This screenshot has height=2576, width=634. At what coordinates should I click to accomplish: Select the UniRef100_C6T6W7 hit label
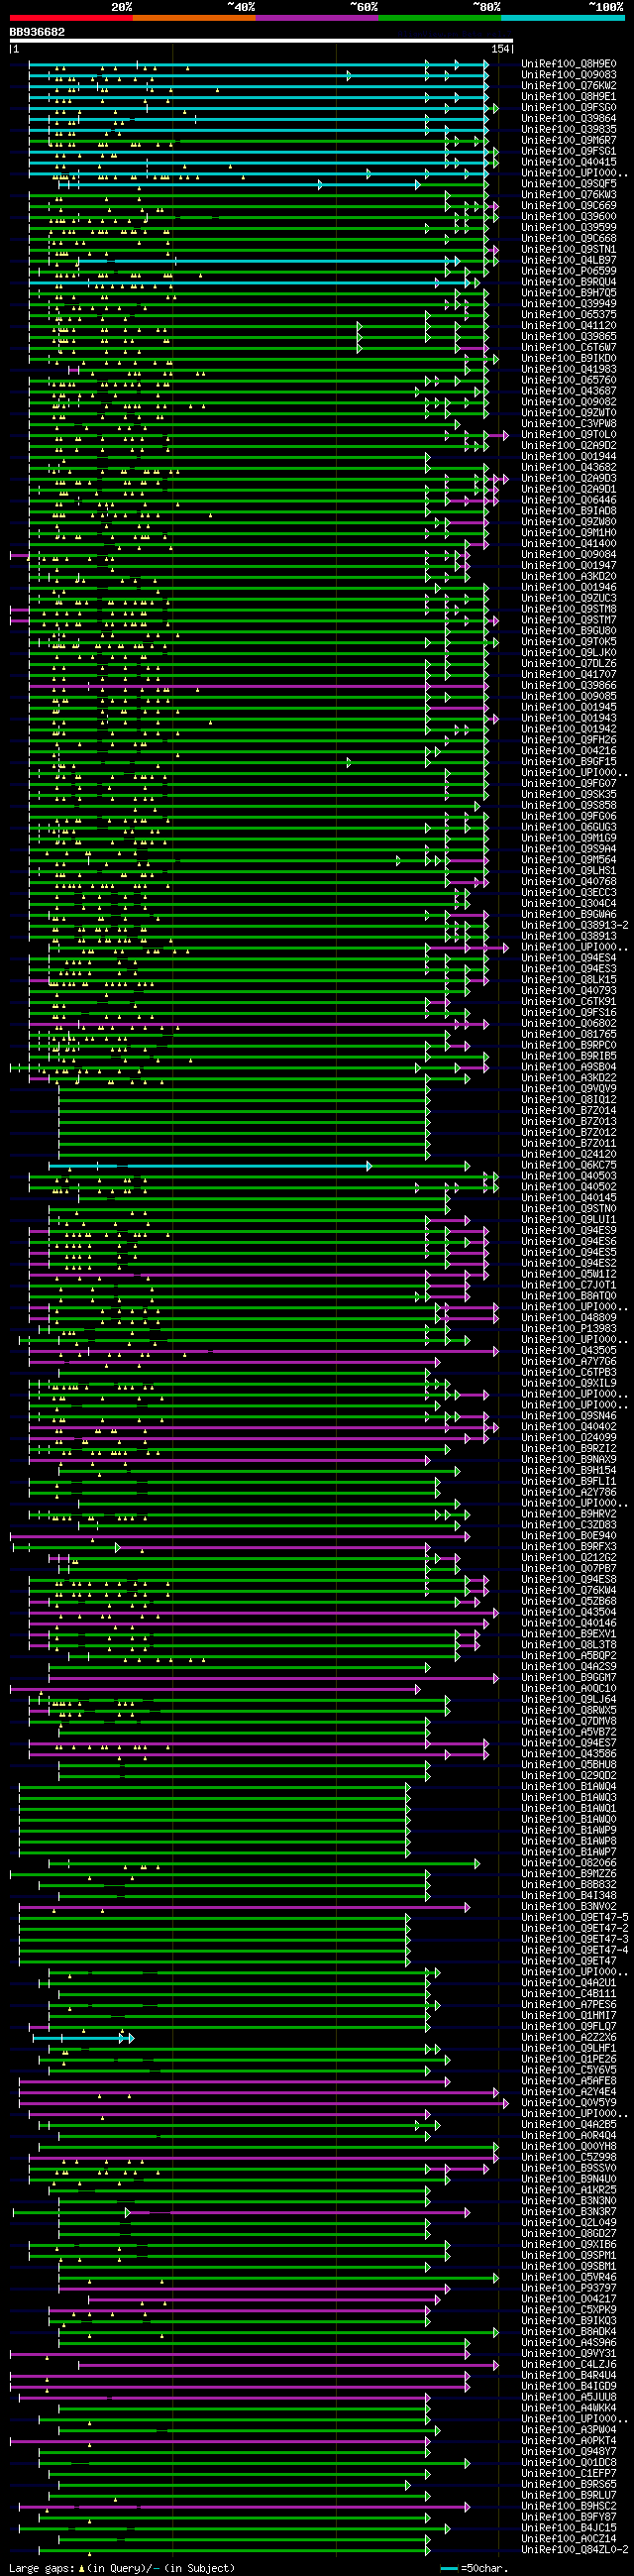pos(569,348)
